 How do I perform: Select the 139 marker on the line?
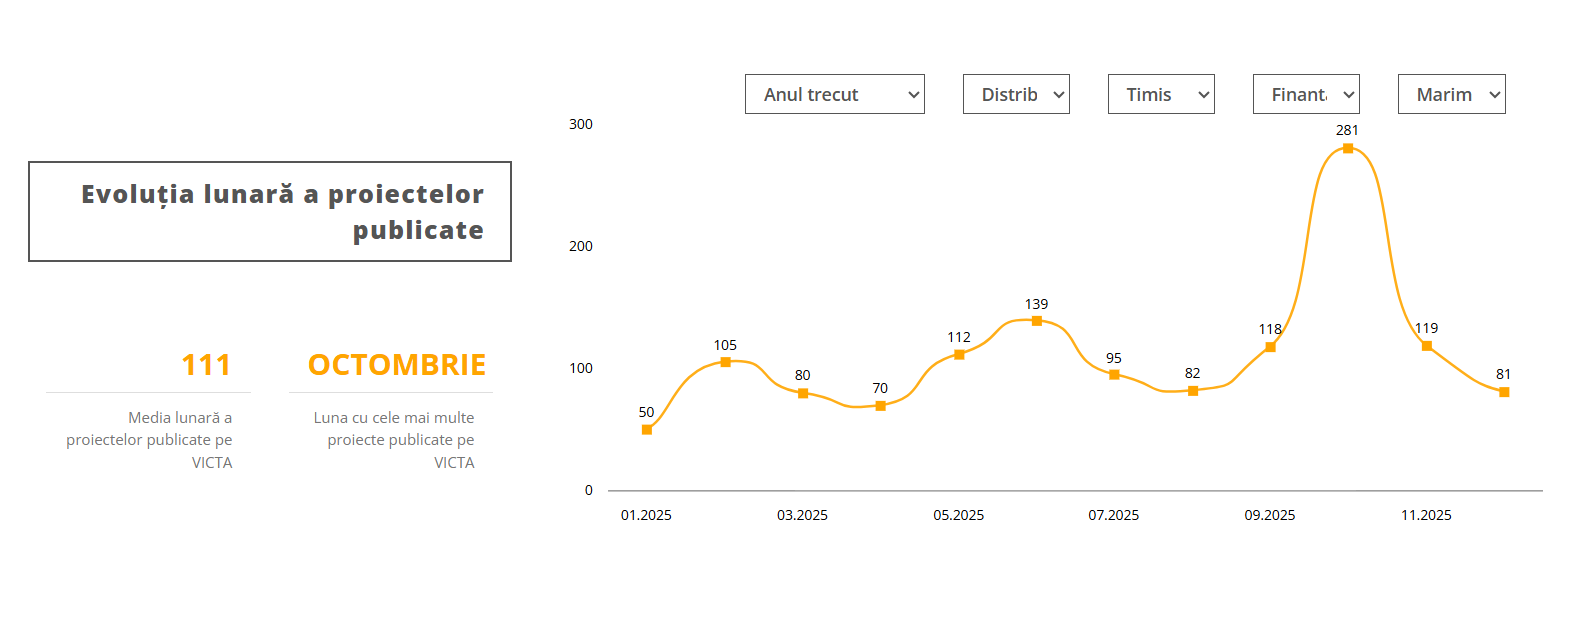(x=1037, y=321)
